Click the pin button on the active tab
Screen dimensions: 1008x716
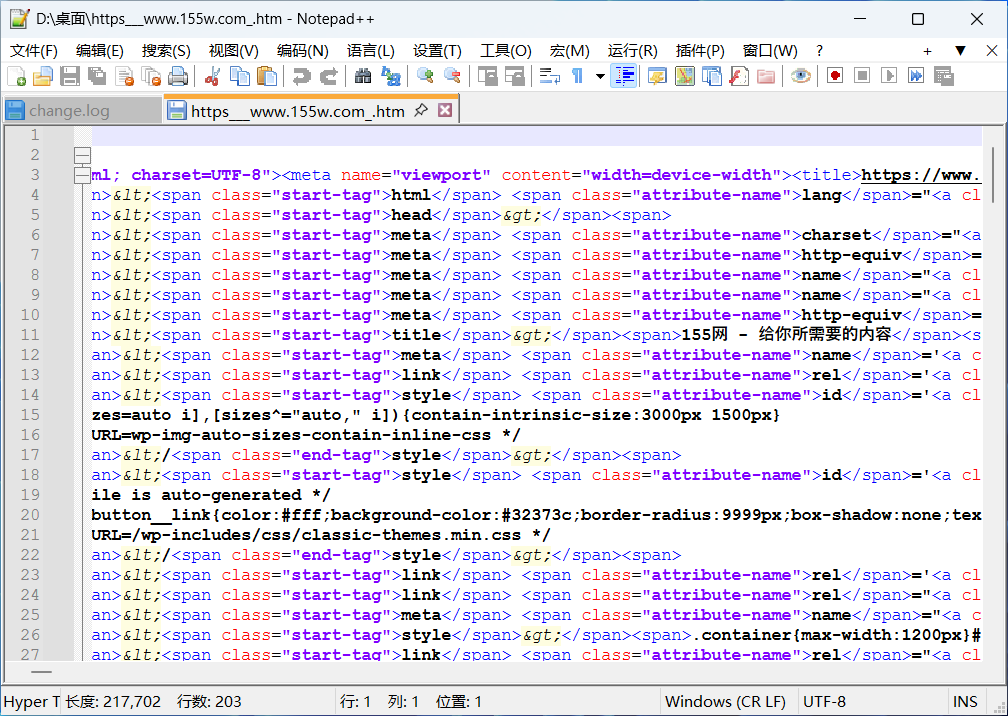[x=421, y=111]
